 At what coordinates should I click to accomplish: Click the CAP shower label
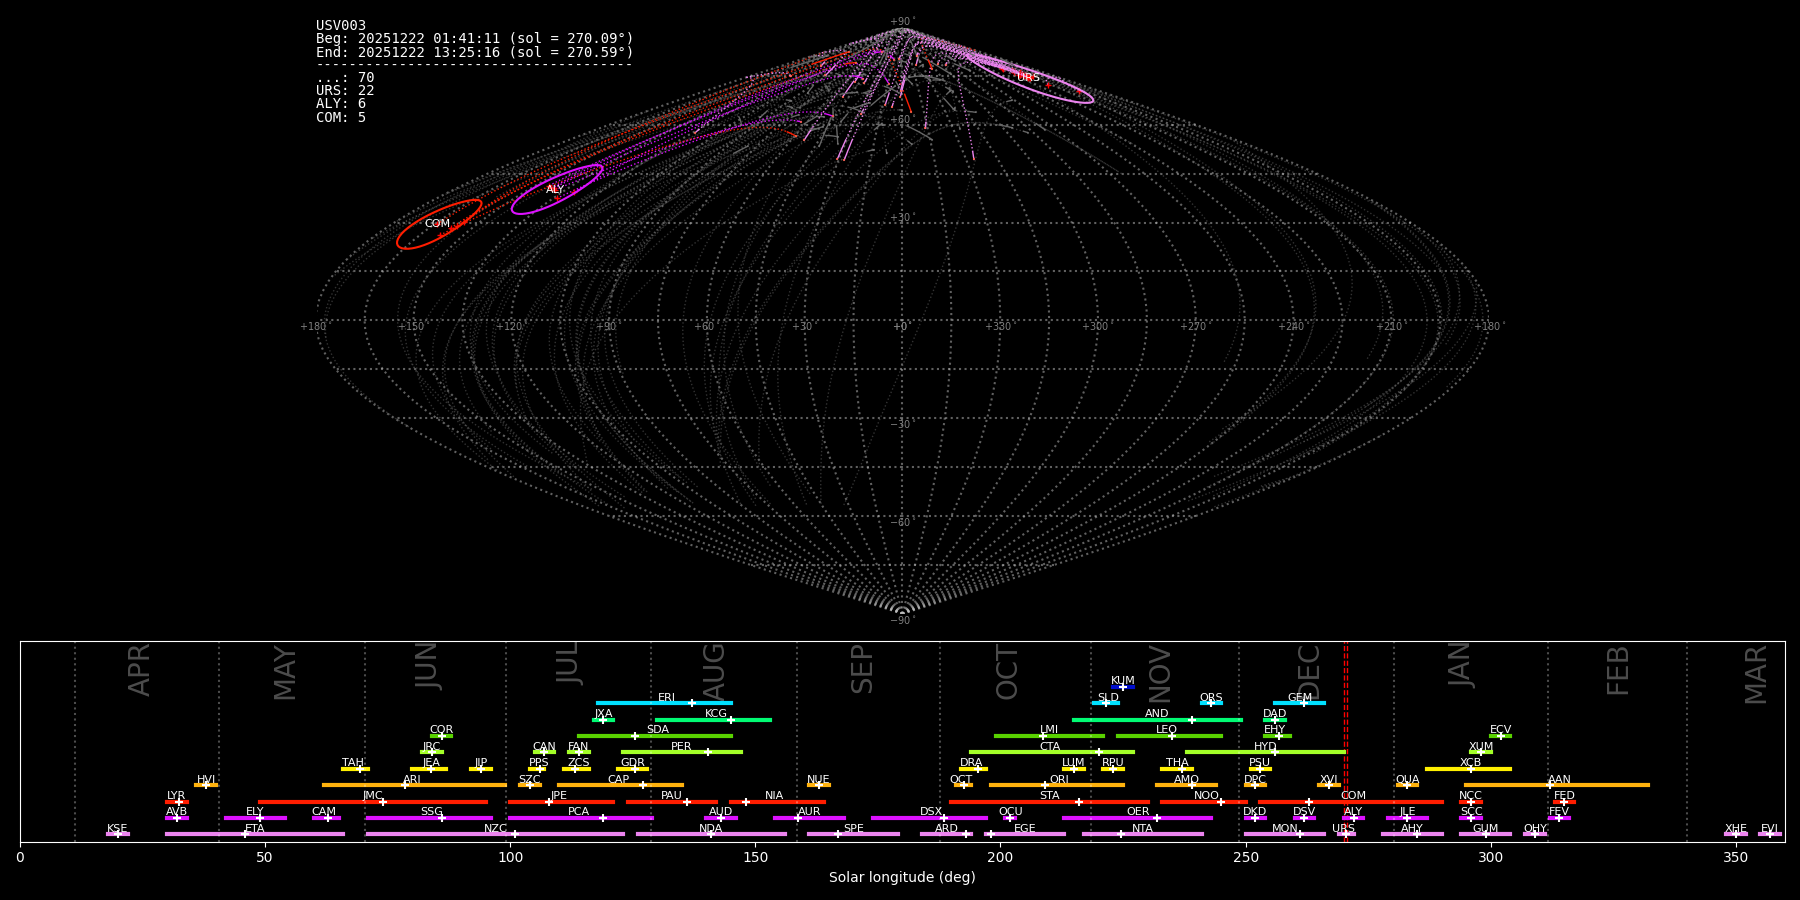pos(619,780)
